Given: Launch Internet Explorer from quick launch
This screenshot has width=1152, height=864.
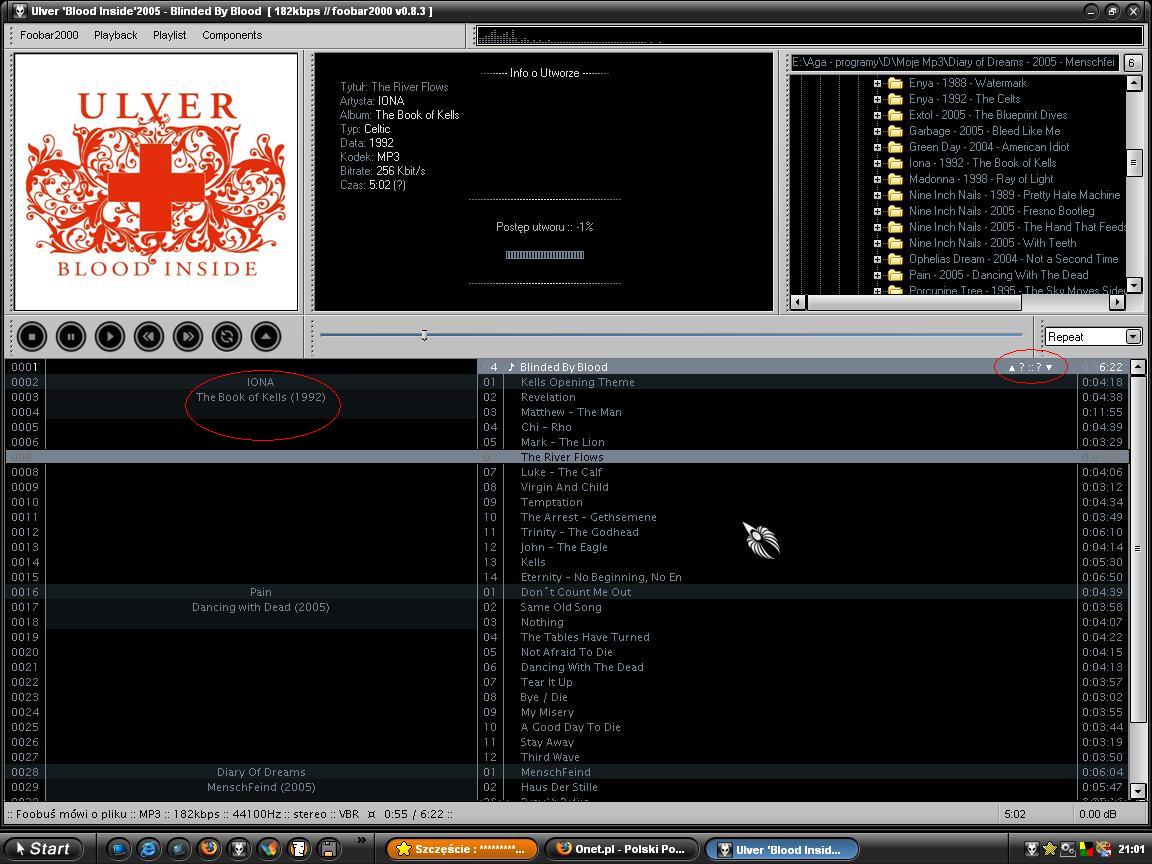Looking at the screenshot, I should point(148,849).
